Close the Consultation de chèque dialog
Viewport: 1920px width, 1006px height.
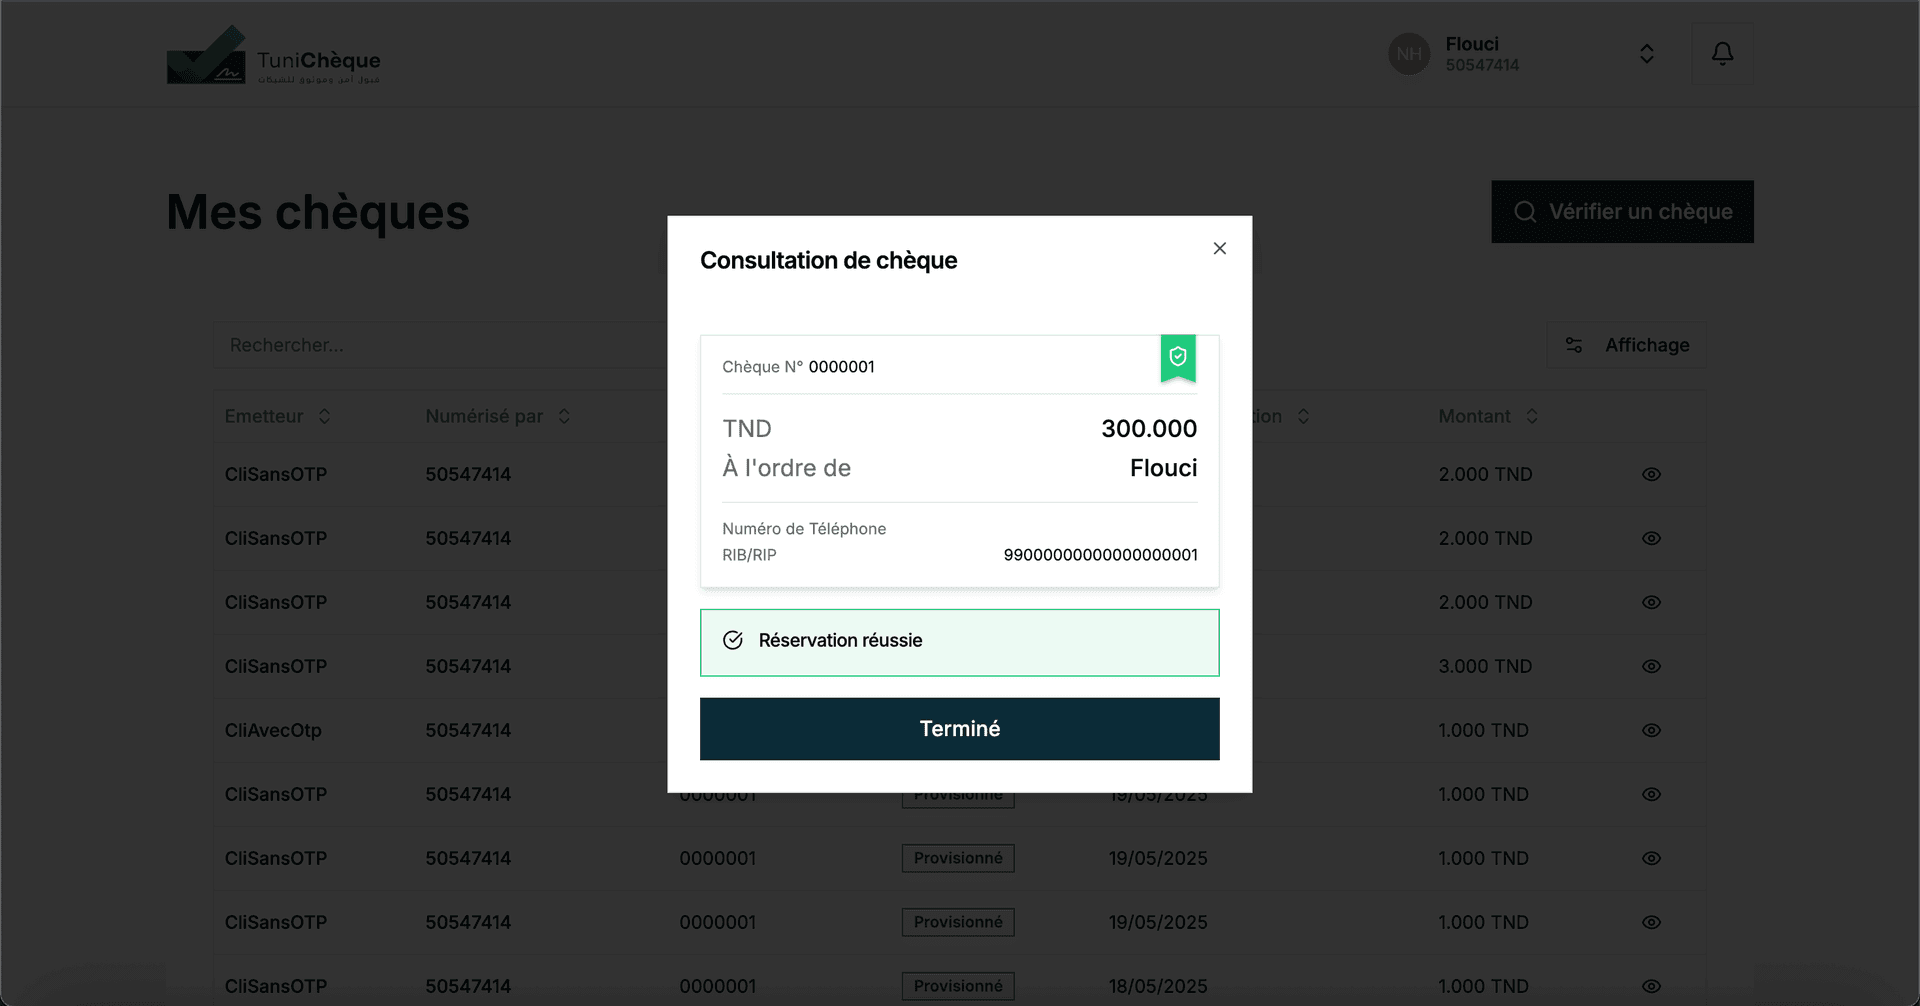tap(1219, 248)
